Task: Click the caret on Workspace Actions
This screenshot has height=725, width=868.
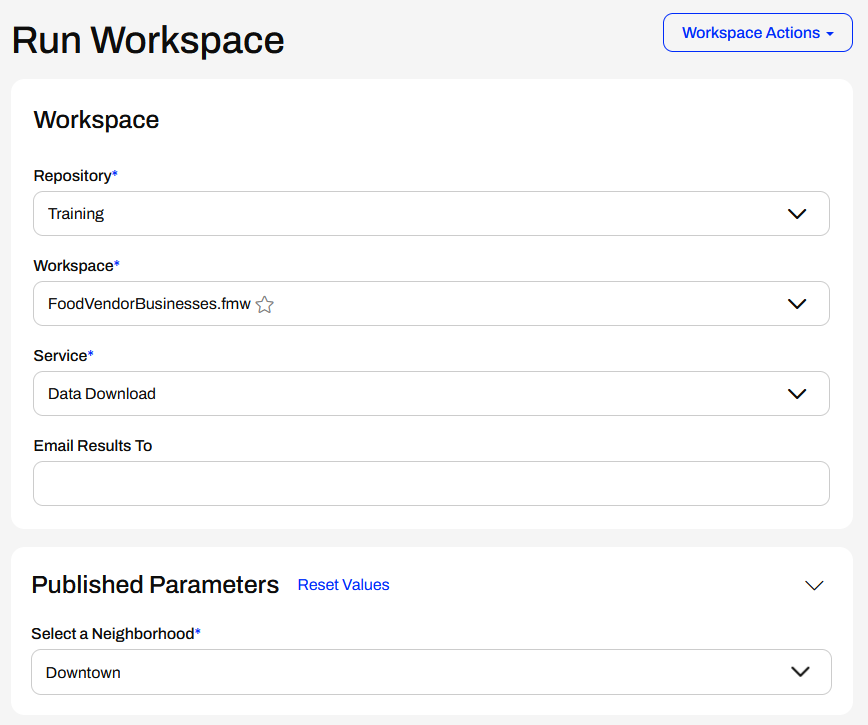Action: 830,34
